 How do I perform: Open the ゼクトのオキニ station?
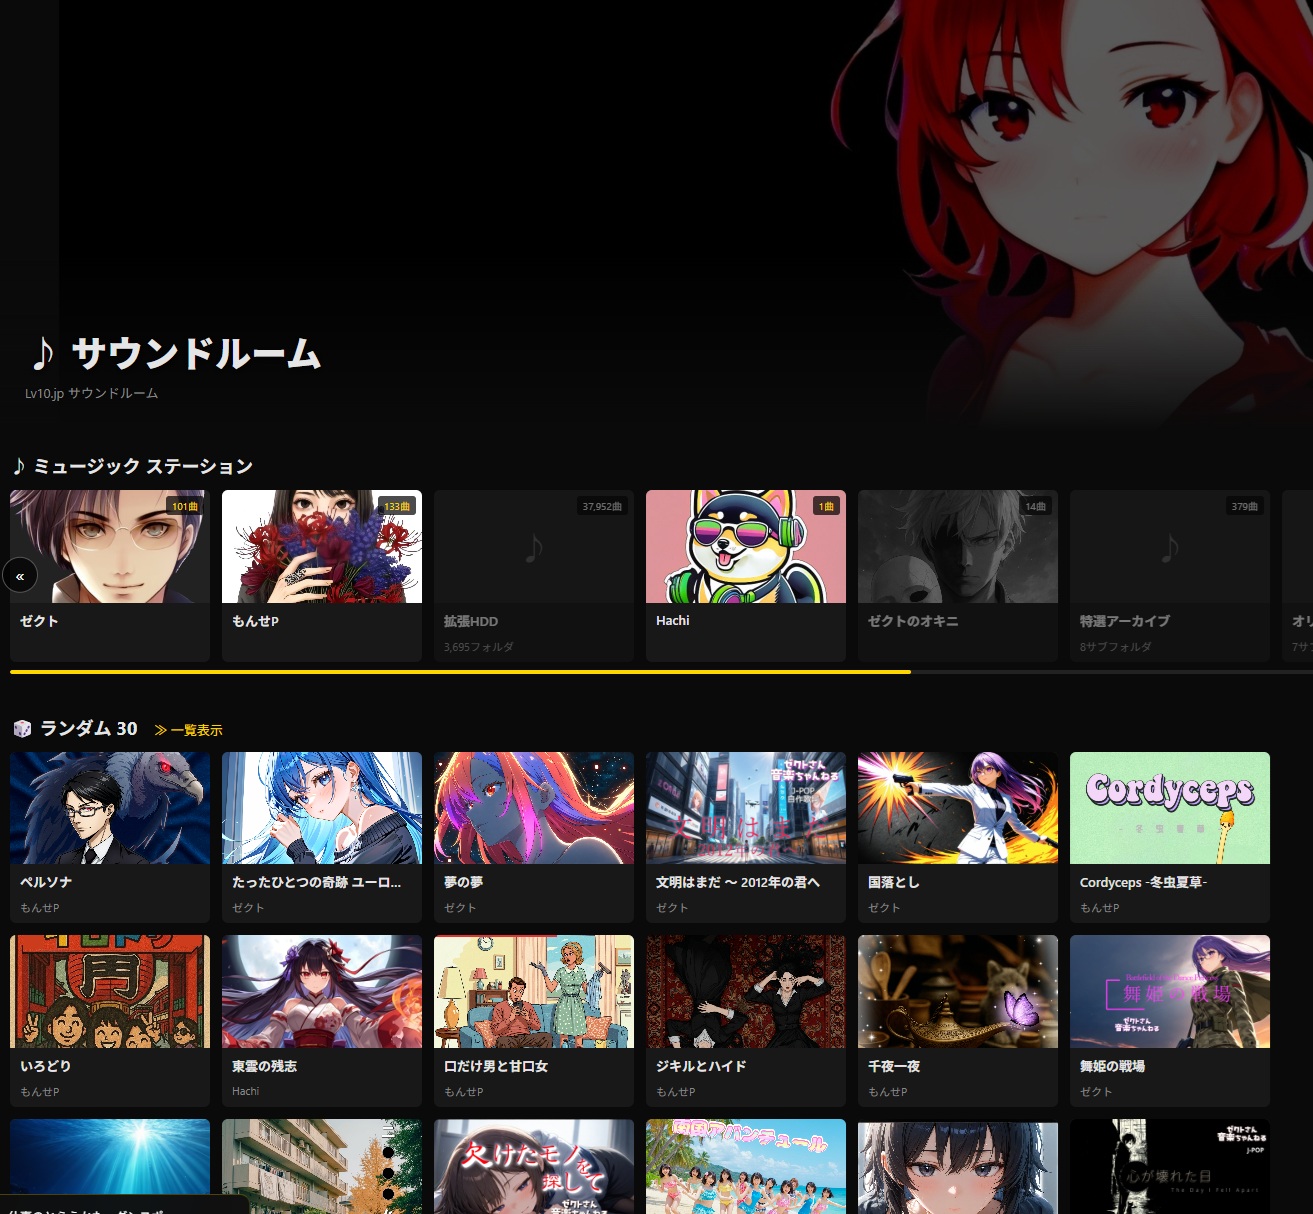click(957, 575)
